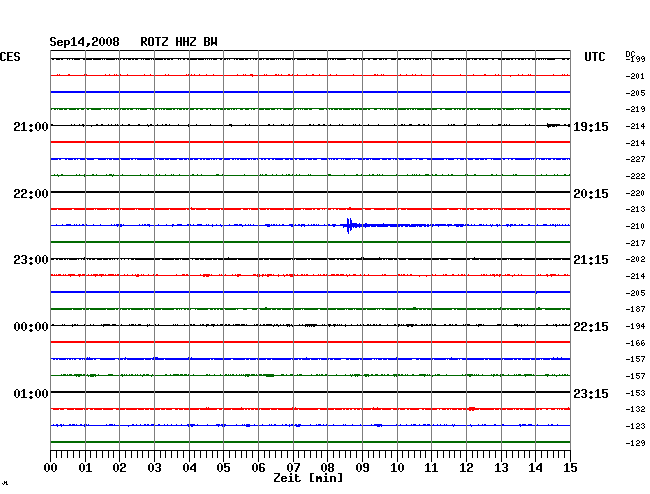The image size is (650, 494).
Task: Select the DC offset value "-217"
Action: [x=635, y=243]
